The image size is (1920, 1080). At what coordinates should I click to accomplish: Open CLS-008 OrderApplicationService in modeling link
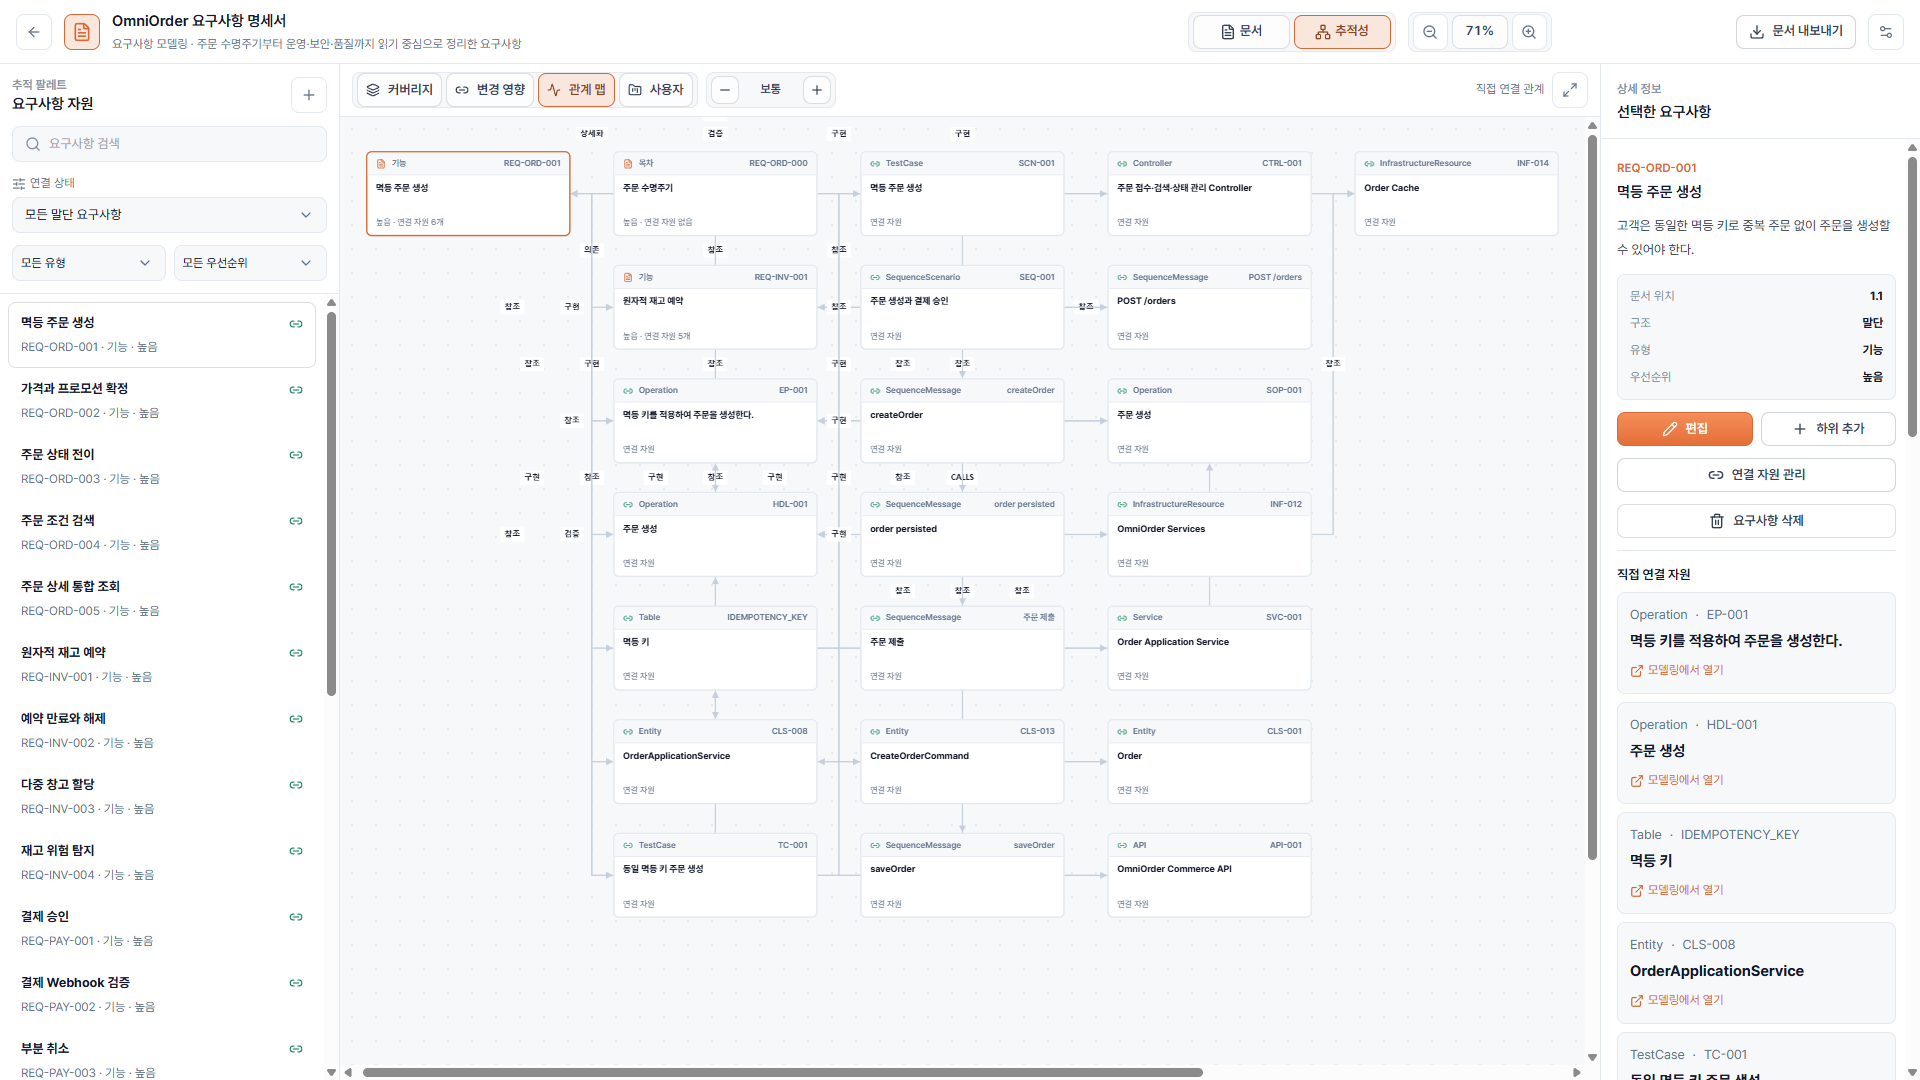point(1677,1001)
